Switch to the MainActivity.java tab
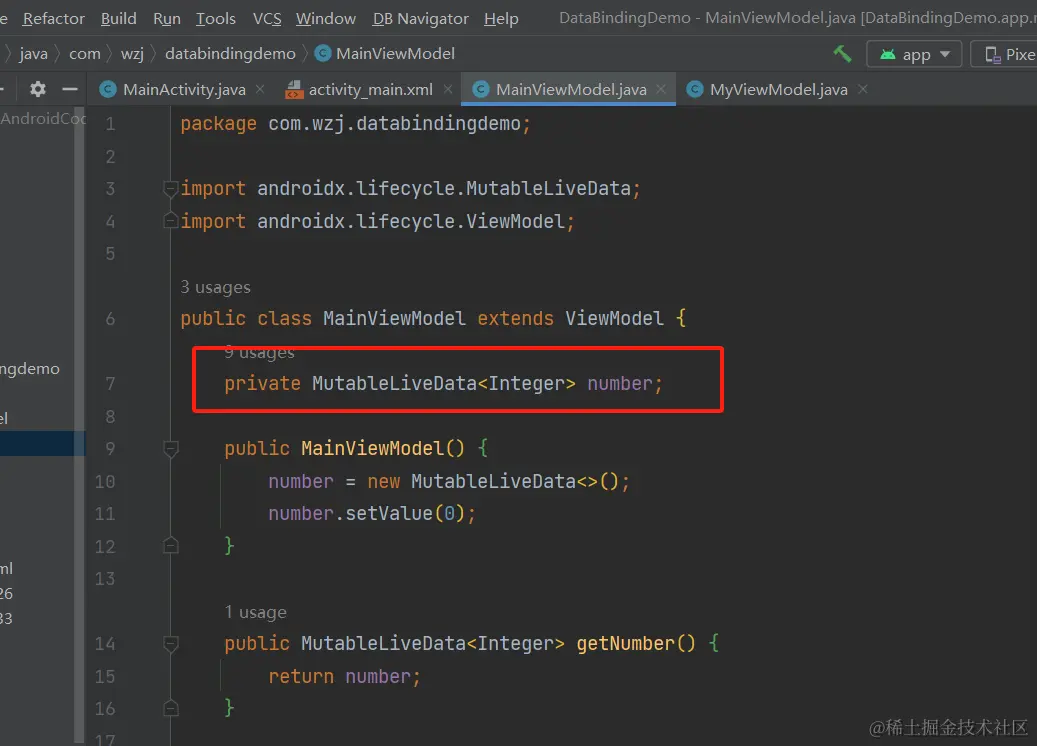The image size is (1037, 746). click(x=184, y=89)
